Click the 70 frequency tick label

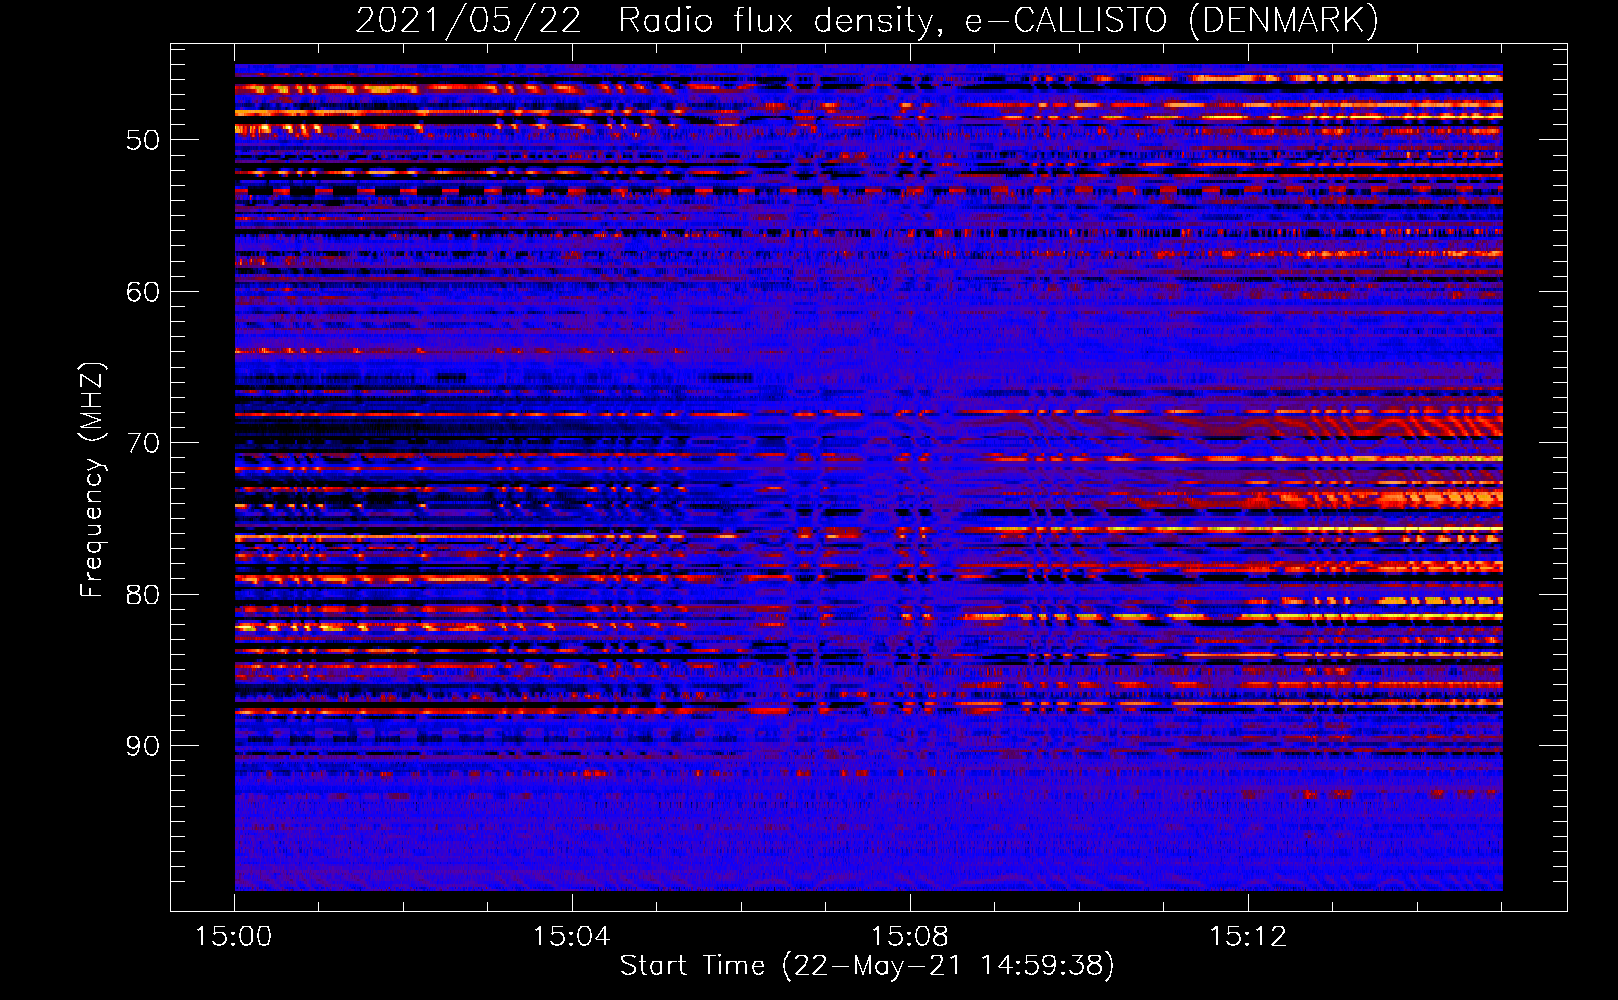[x=143, y=443]
